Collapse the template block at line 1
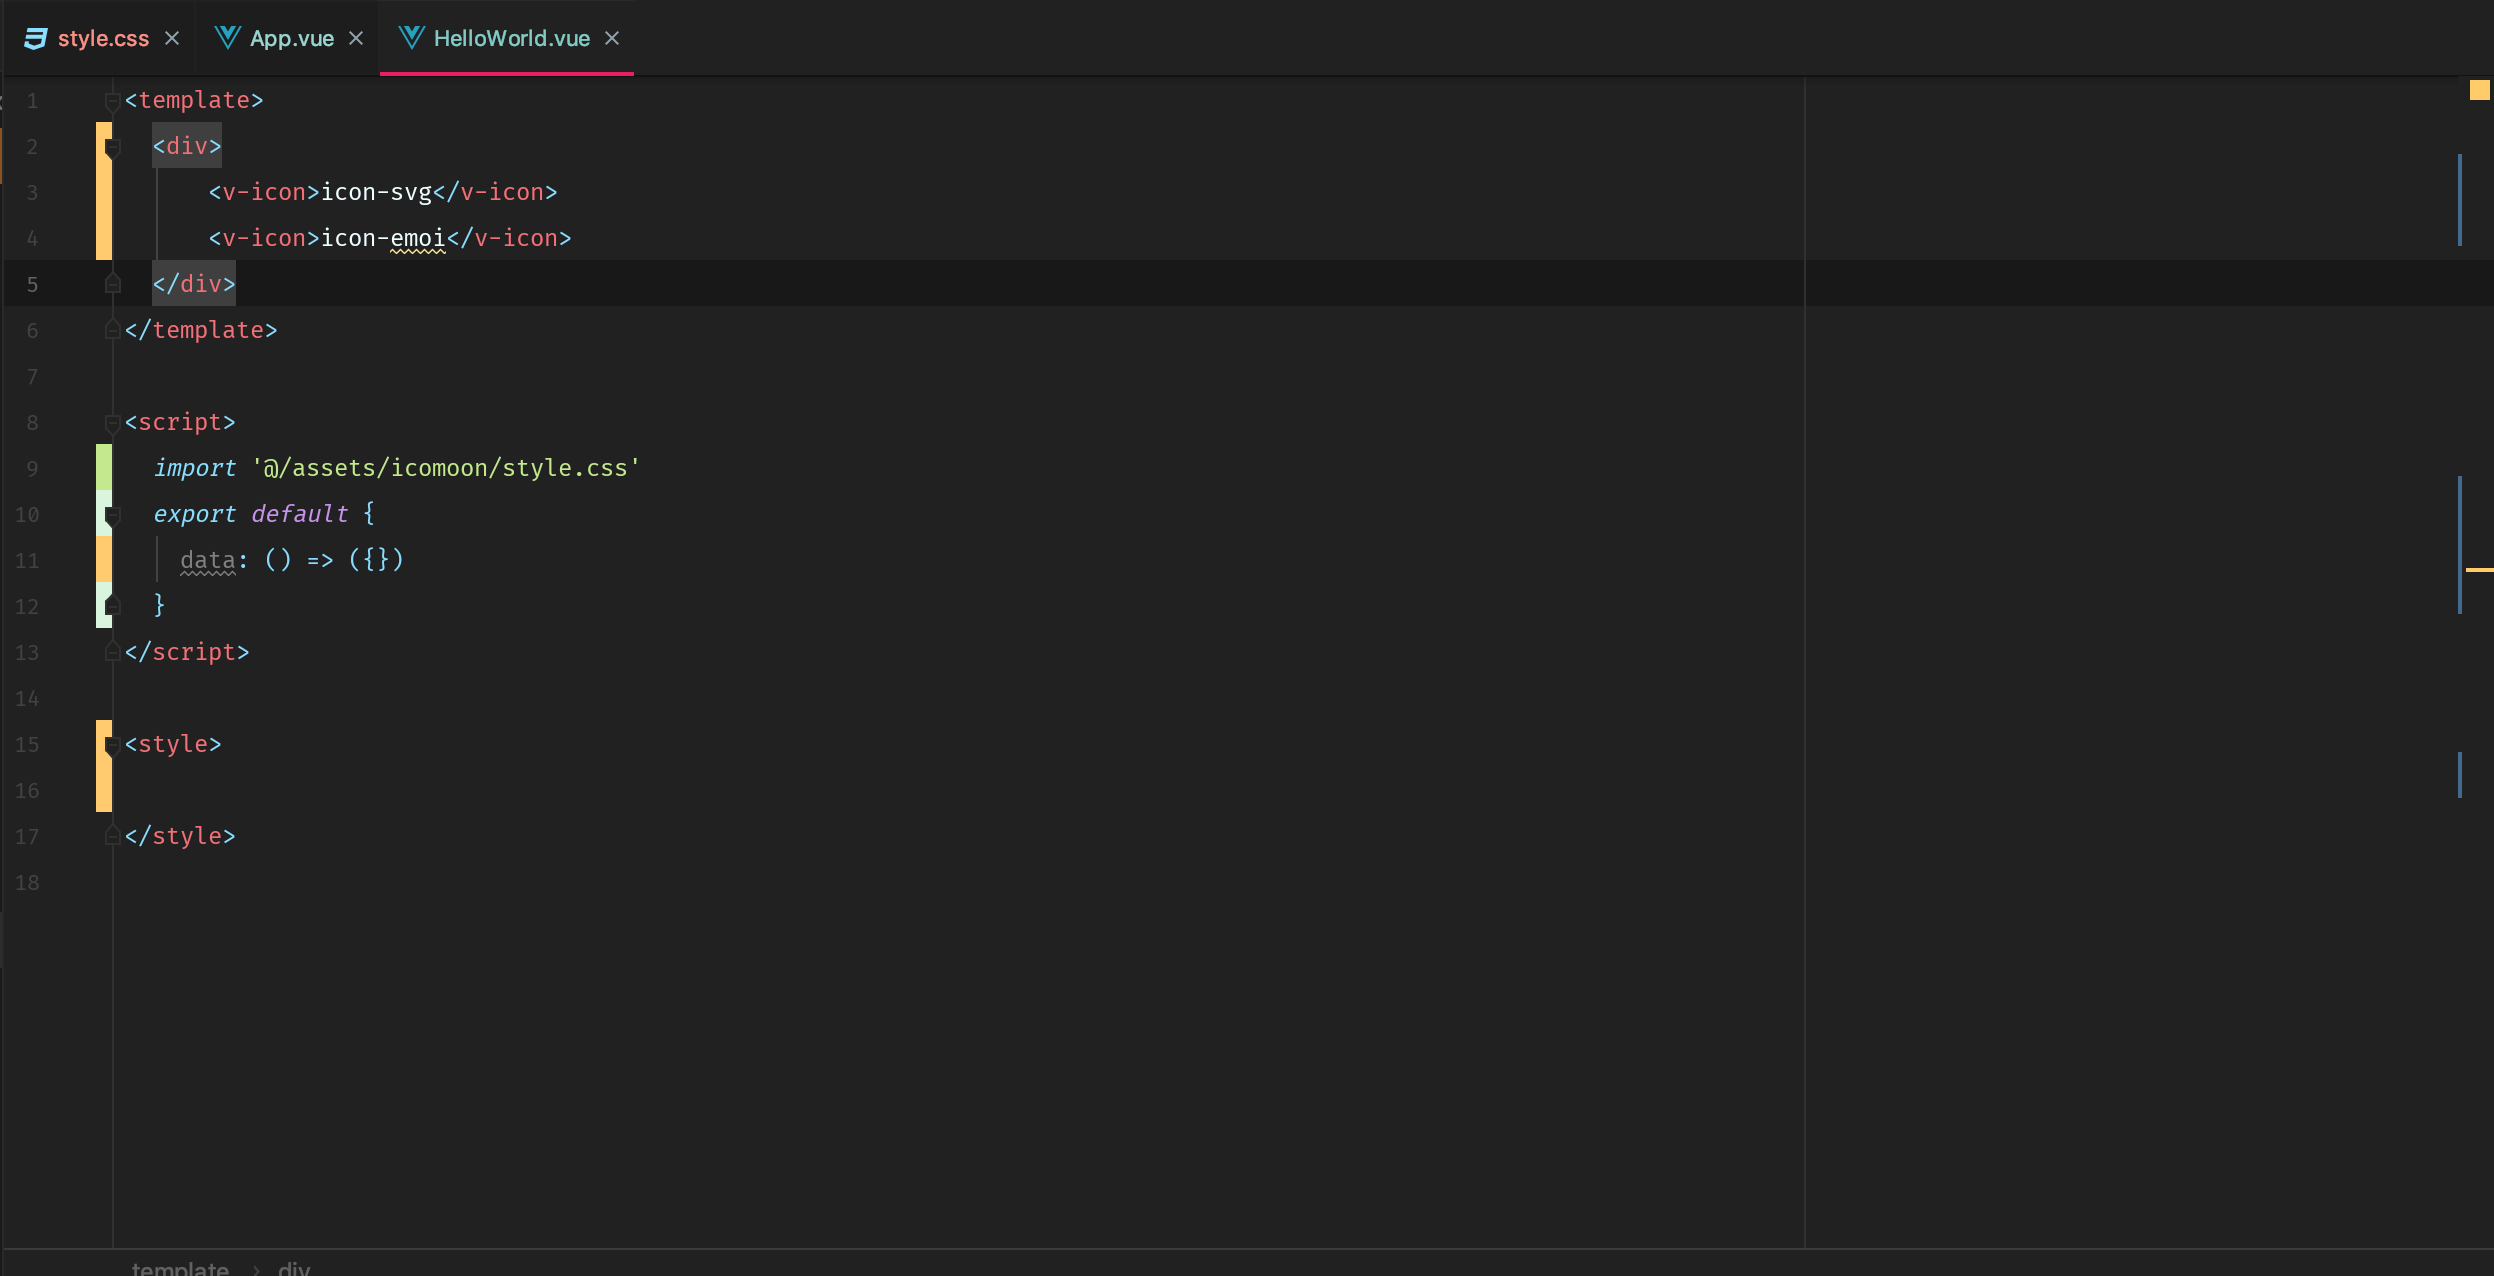This screenshot has height=1276, width=2494. pos(112,101)
